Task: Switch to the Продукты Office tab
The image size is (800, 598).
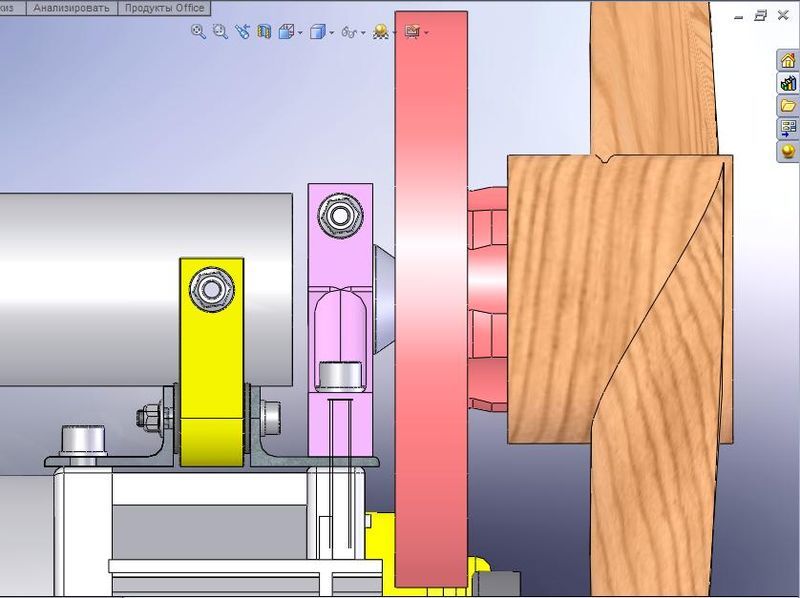Action: pos(164,7)
